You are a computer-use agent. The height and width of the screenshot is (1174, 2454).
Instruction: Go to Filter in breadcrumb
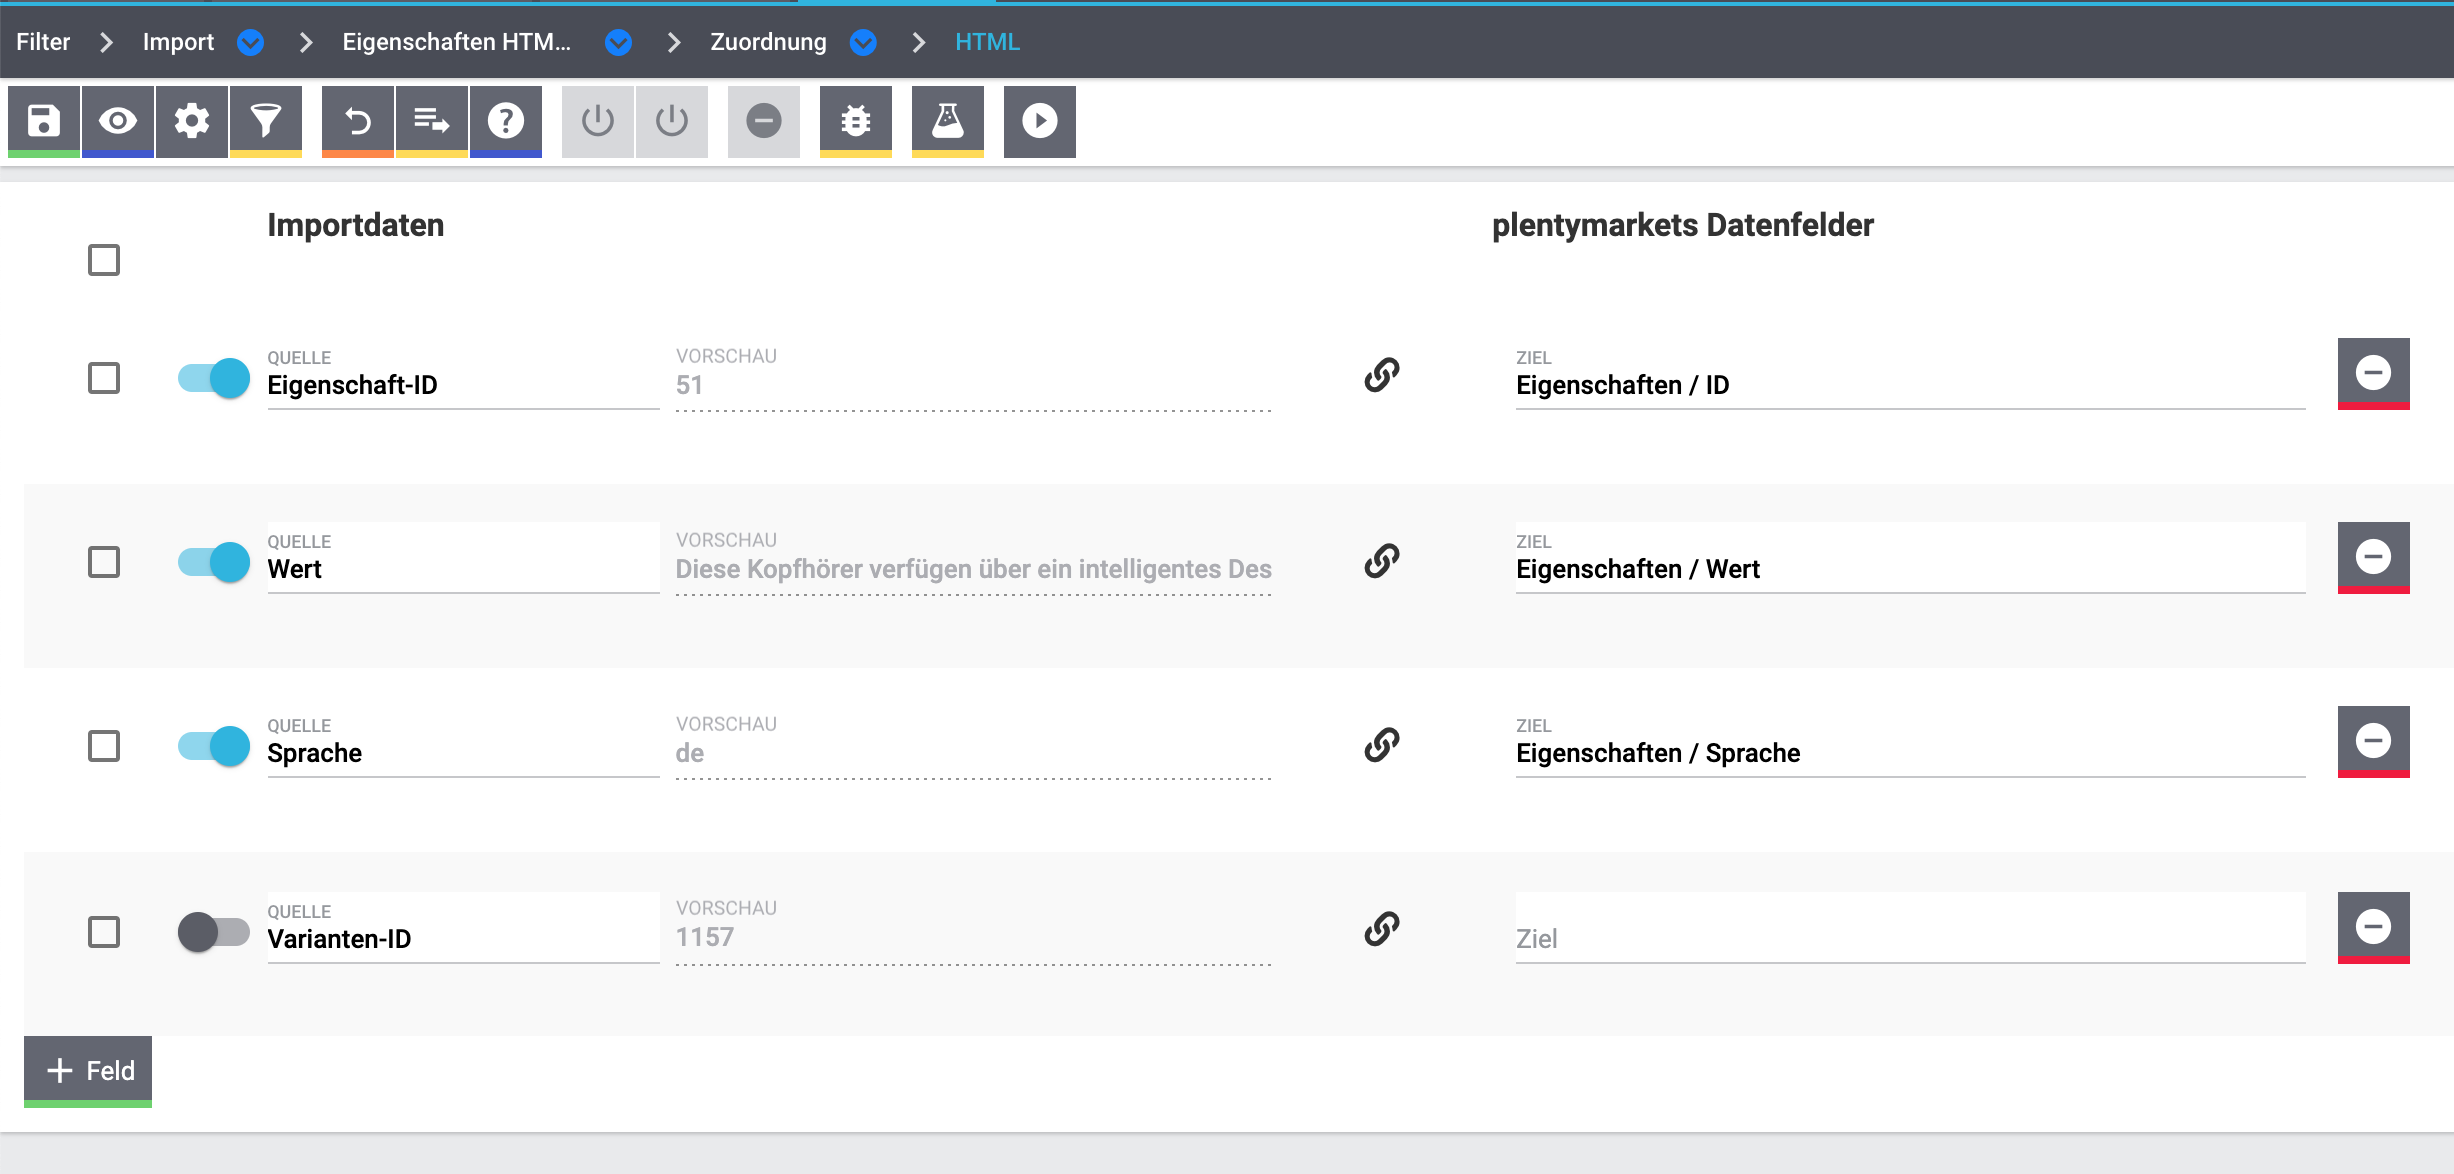pos(43,42)
